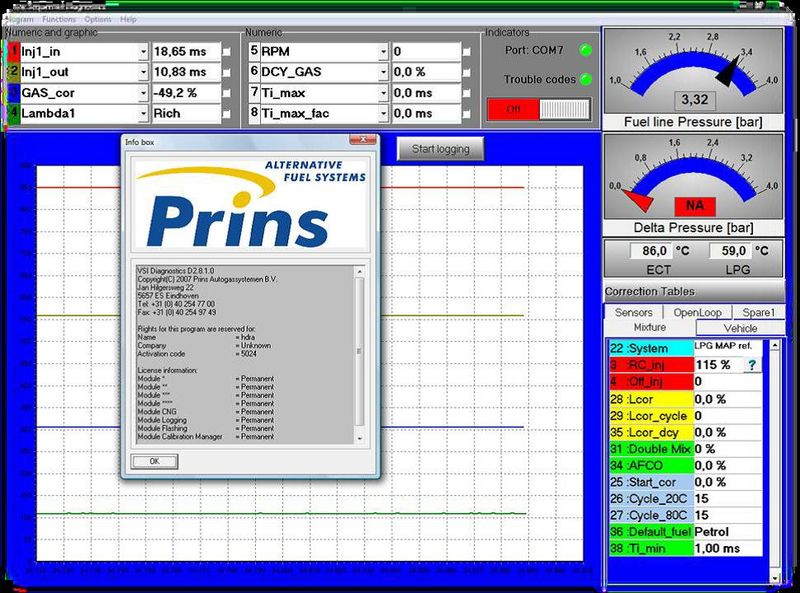
Task: Open the GAS_cor channel dropdown
Action: tap(143, 93)
